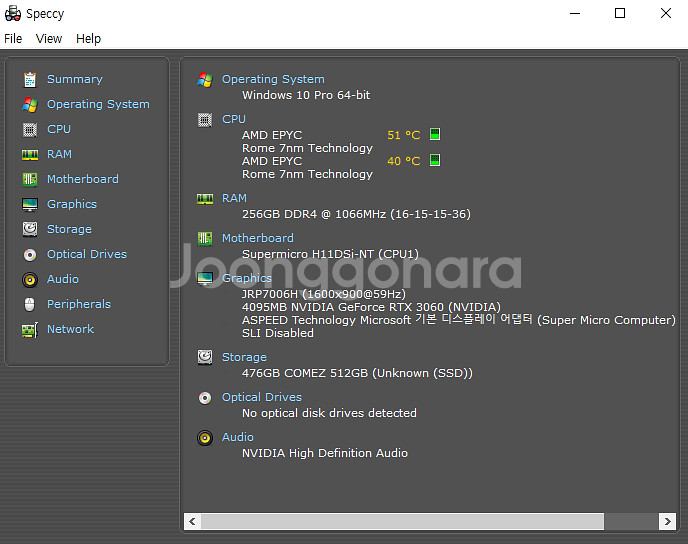Follow the RAM heading link in summary
Screen dimensions: 688x544
tap(234, 198)
